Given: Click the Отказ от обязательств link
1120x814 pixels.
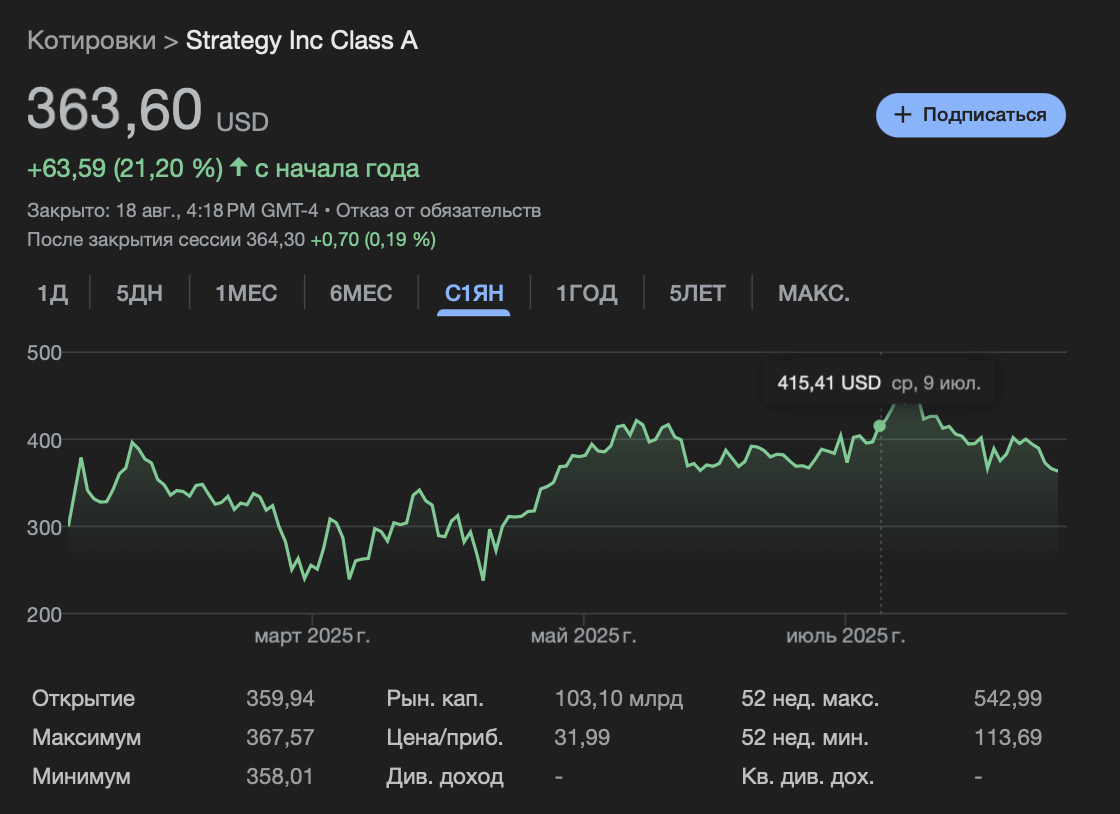Looking at the screenshot, I should tap(438, 211).
